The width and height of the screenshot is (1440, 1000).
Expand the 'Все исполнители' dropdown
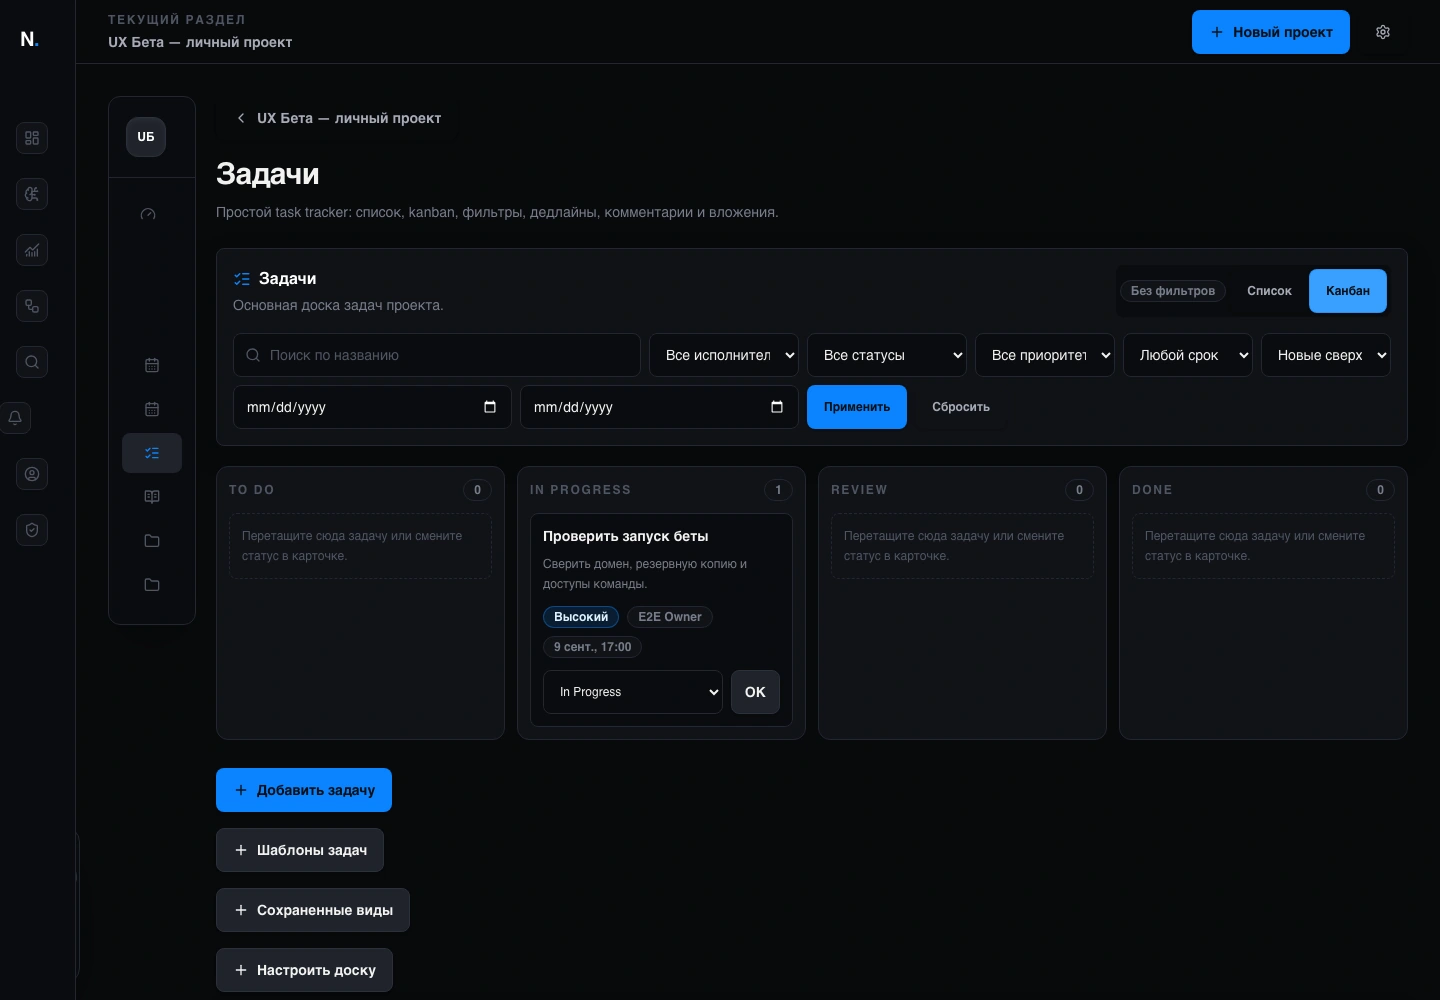(x=724, y=355)
